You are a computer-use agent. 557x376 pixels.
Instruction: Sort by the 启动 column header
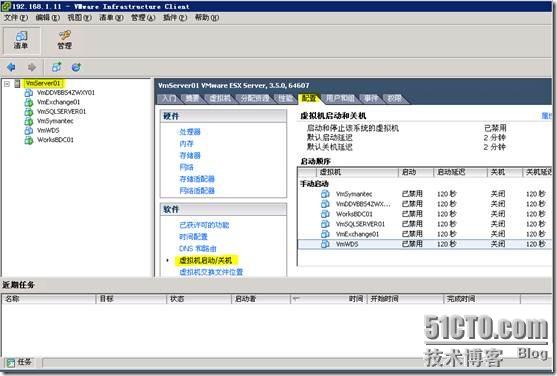(x=416, y=172)
